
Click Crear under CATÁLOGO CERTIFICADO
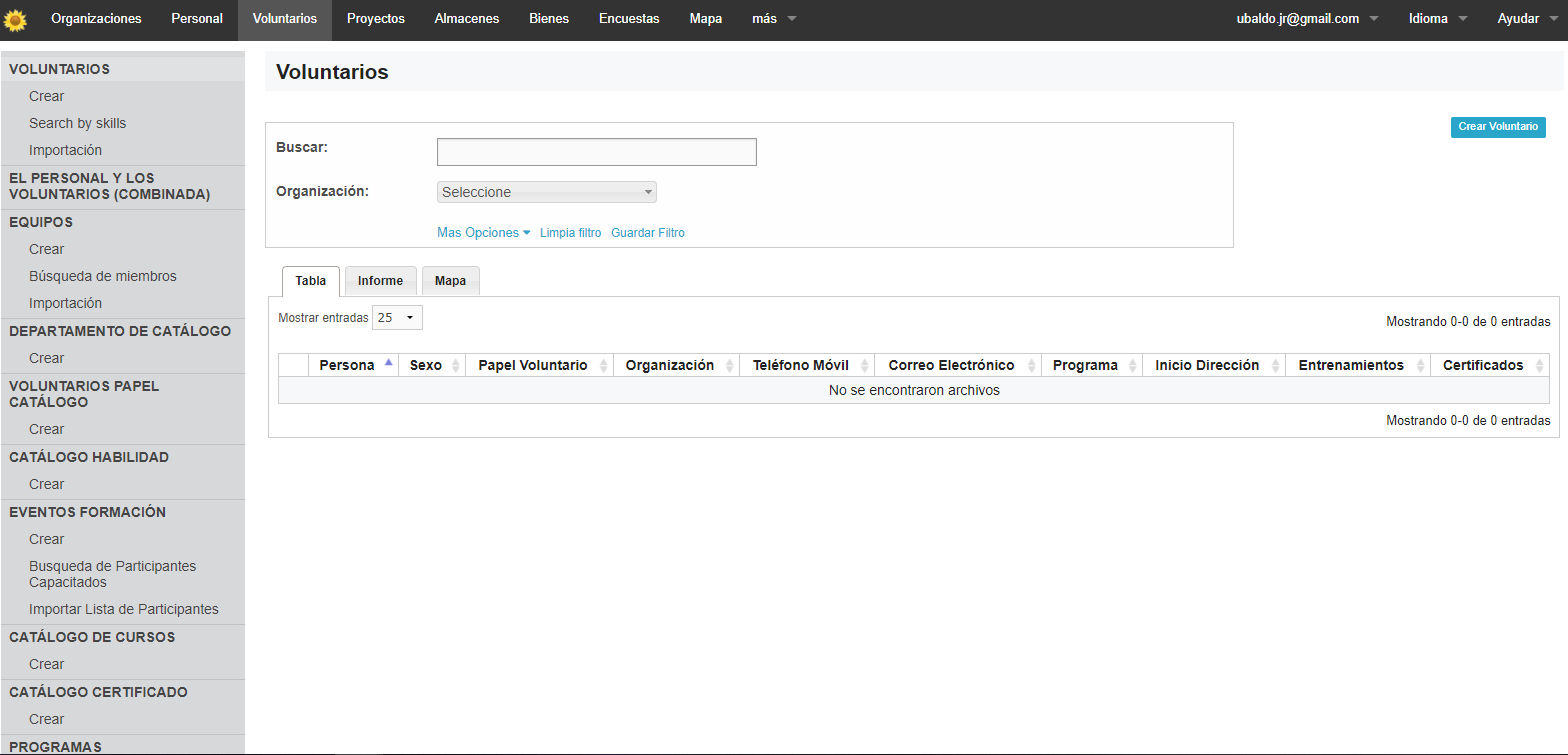pos(47,719)
